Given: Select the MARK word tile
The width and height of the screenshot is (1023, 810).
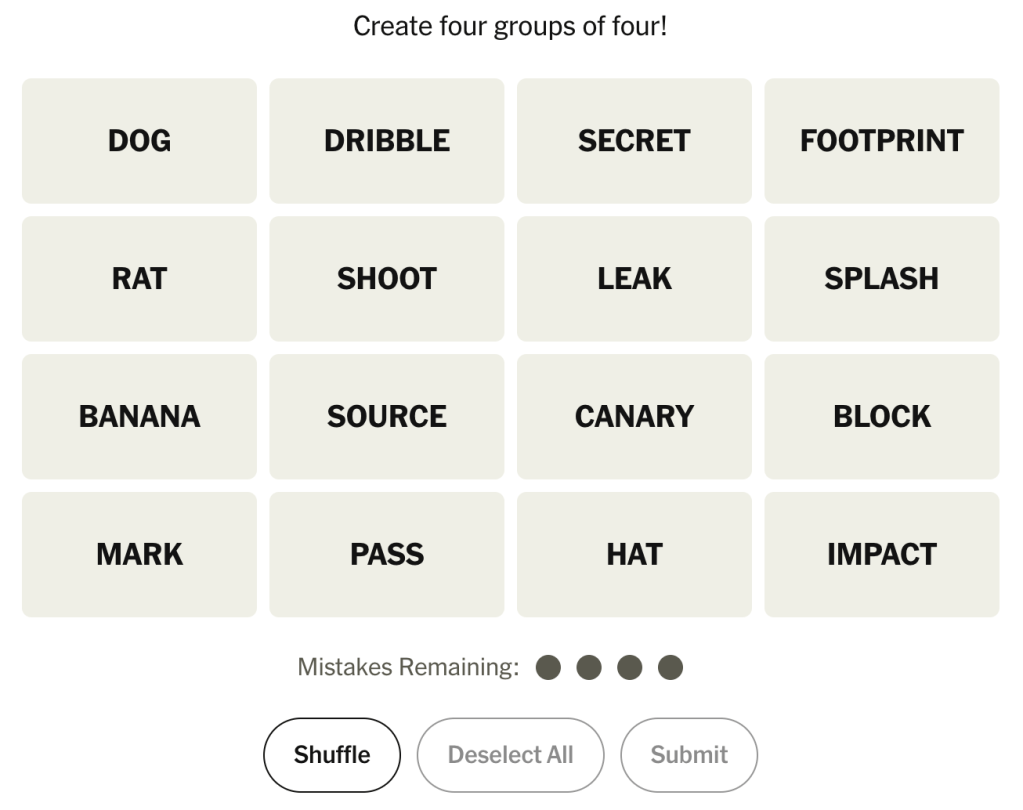Looking at the screenshot, I should 139,554.
